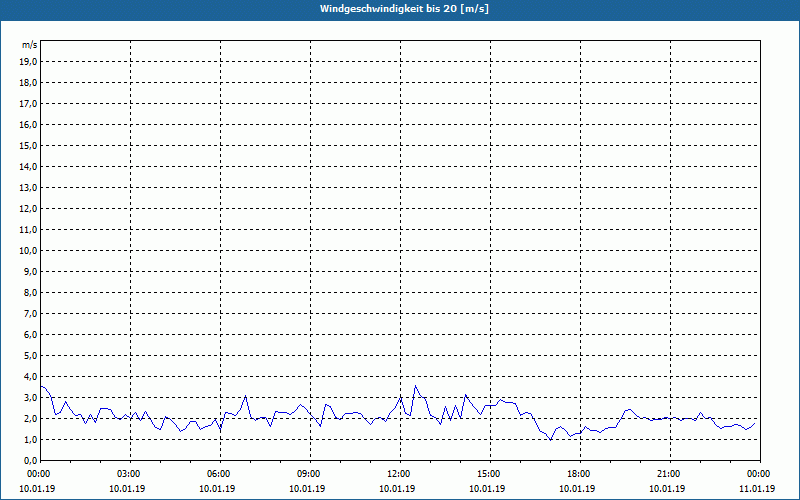Click the 3,0 y-axis label
The width and height of the screenshot is (800, 500).
tap(30, 397)
